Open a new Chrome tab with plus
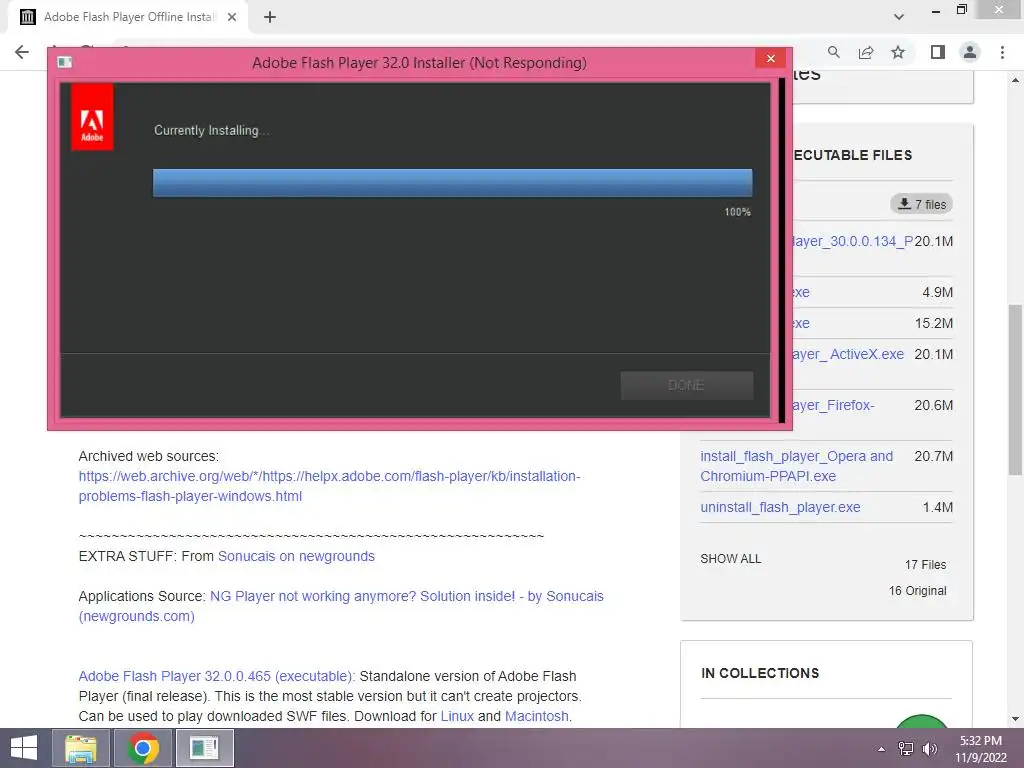This screenshot has height=768, width=1024. pyautogui.click(x=270, y=17)
